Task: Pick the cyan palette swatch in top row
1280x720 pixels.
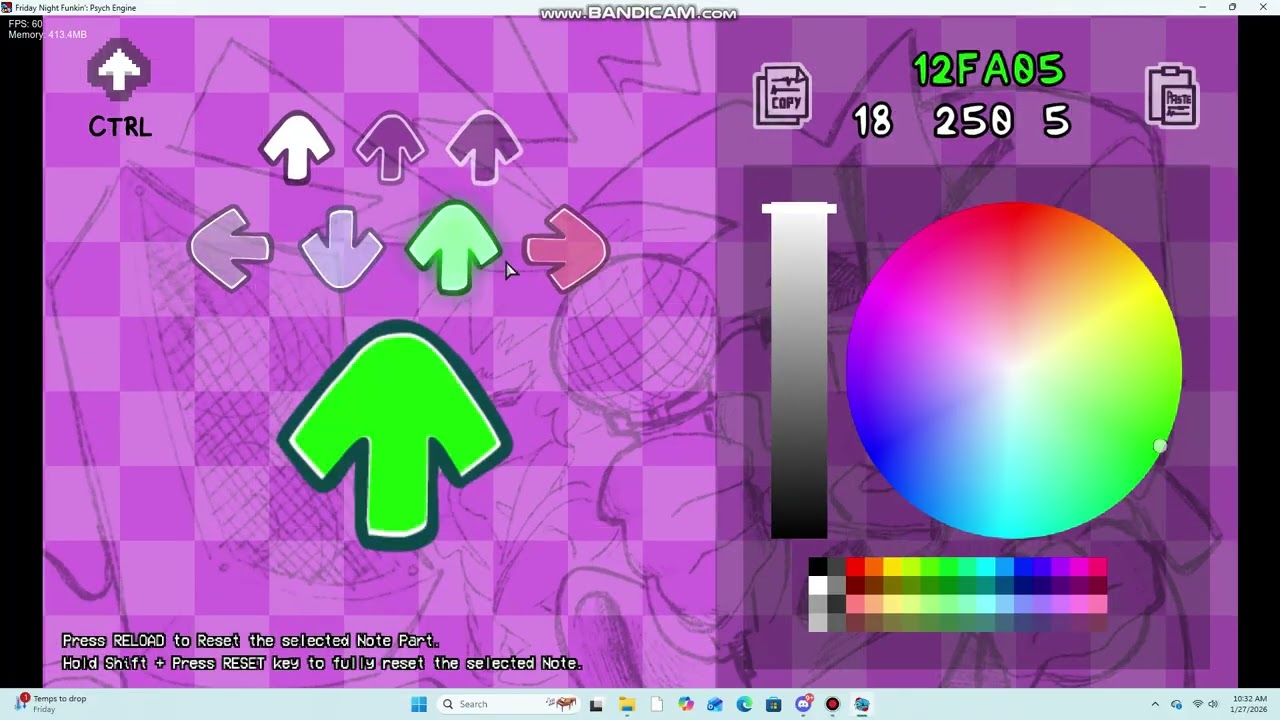Action: 986,566
